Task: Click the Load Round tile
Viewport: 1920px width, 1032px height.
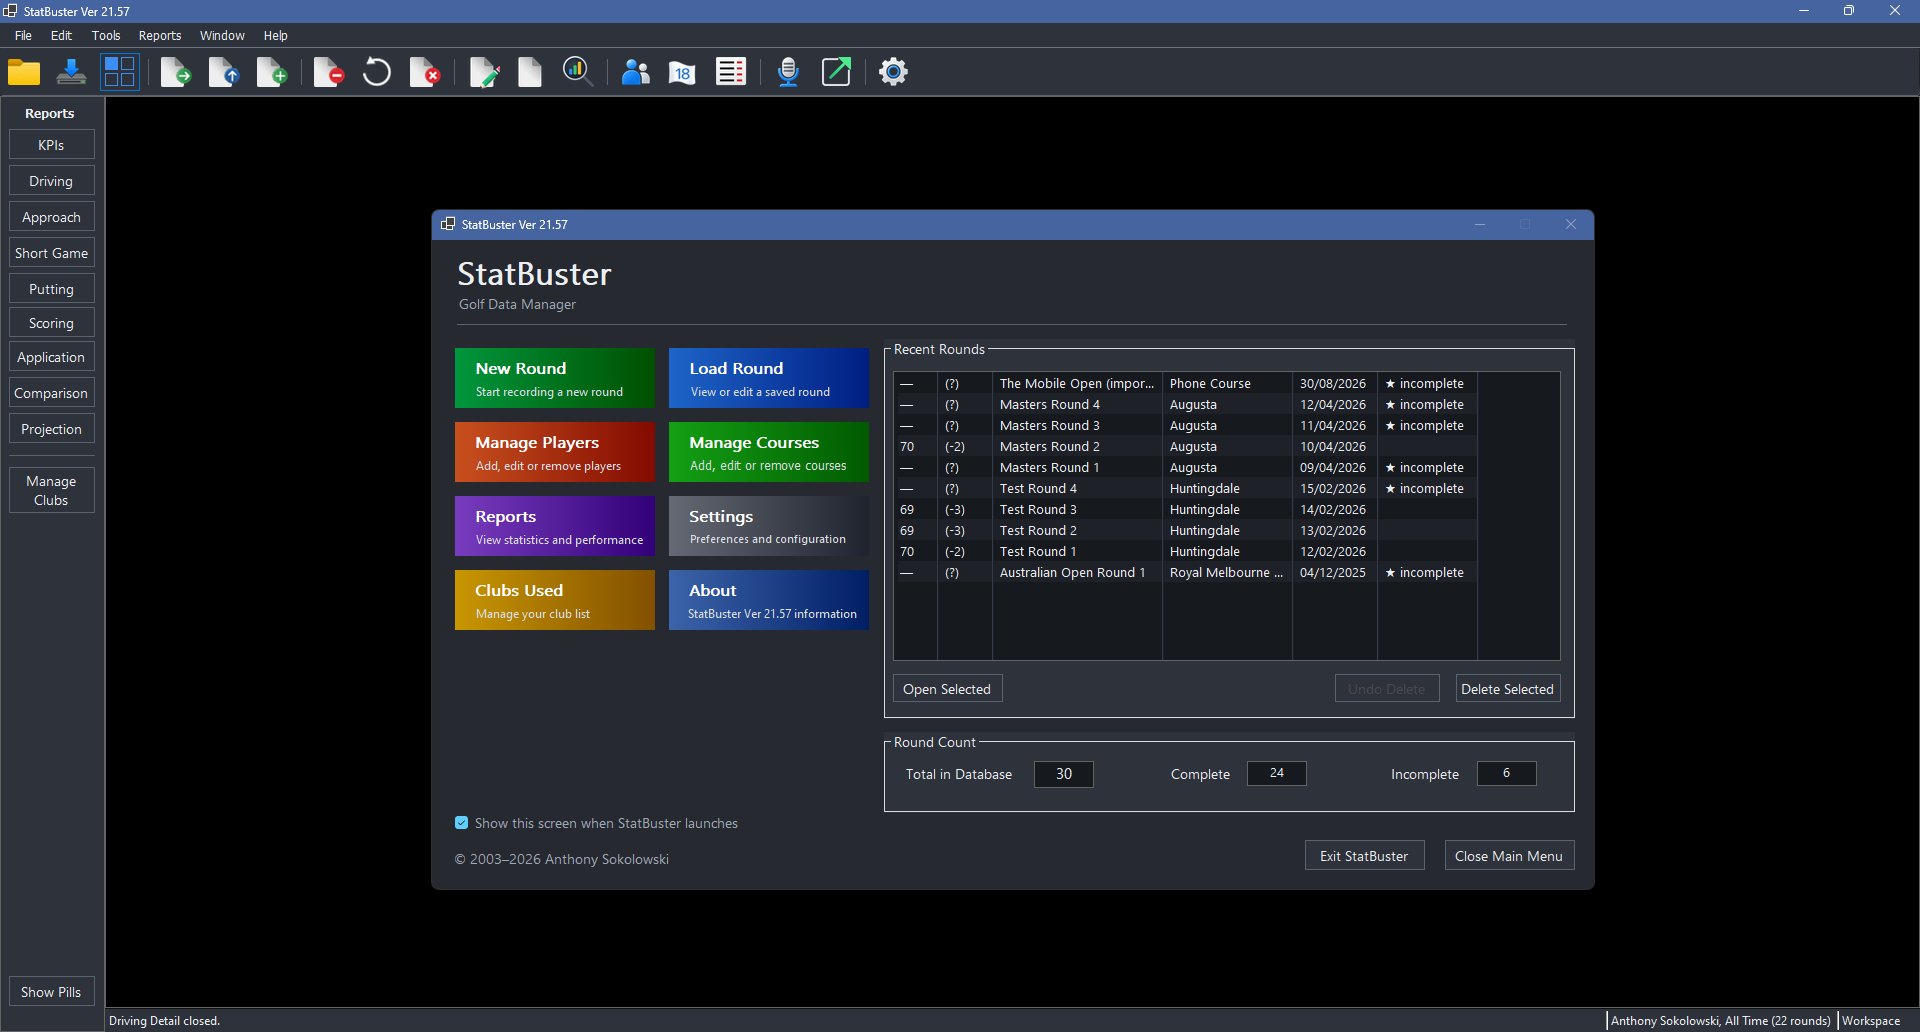Action: (769, 378)
